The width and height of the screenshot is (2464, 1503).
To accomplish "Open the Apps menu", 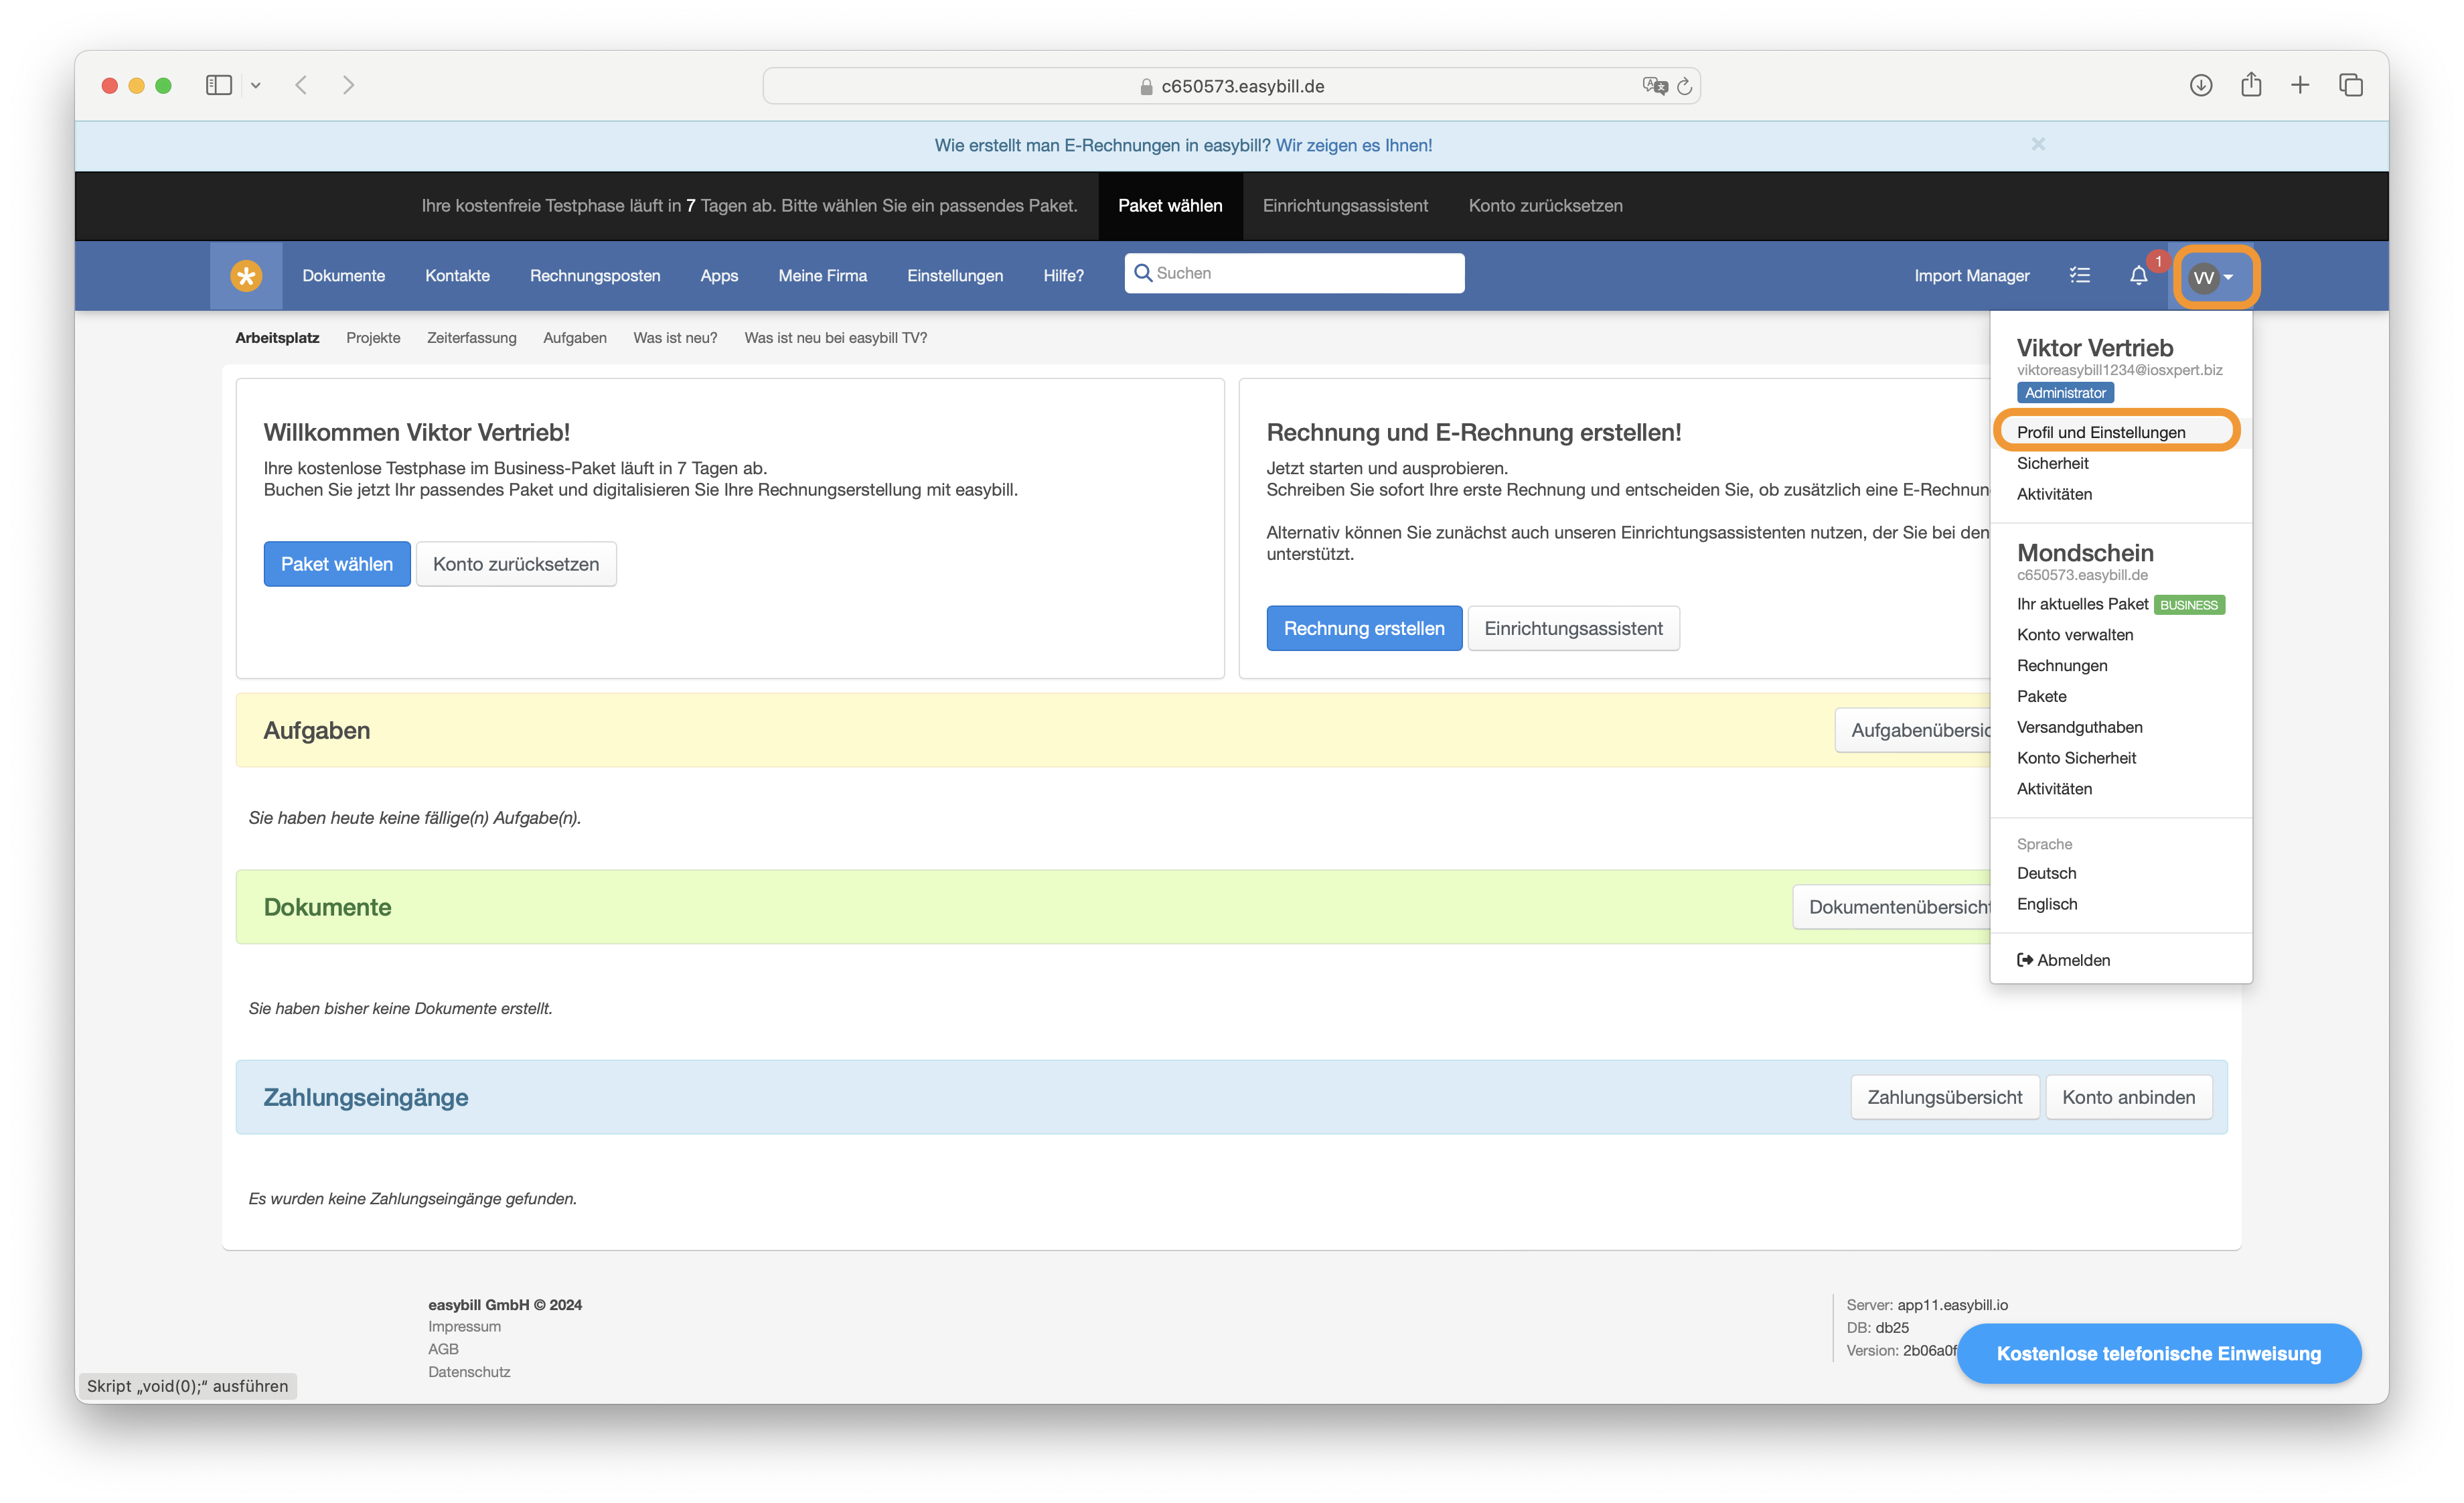I will [x=719, y=275].
